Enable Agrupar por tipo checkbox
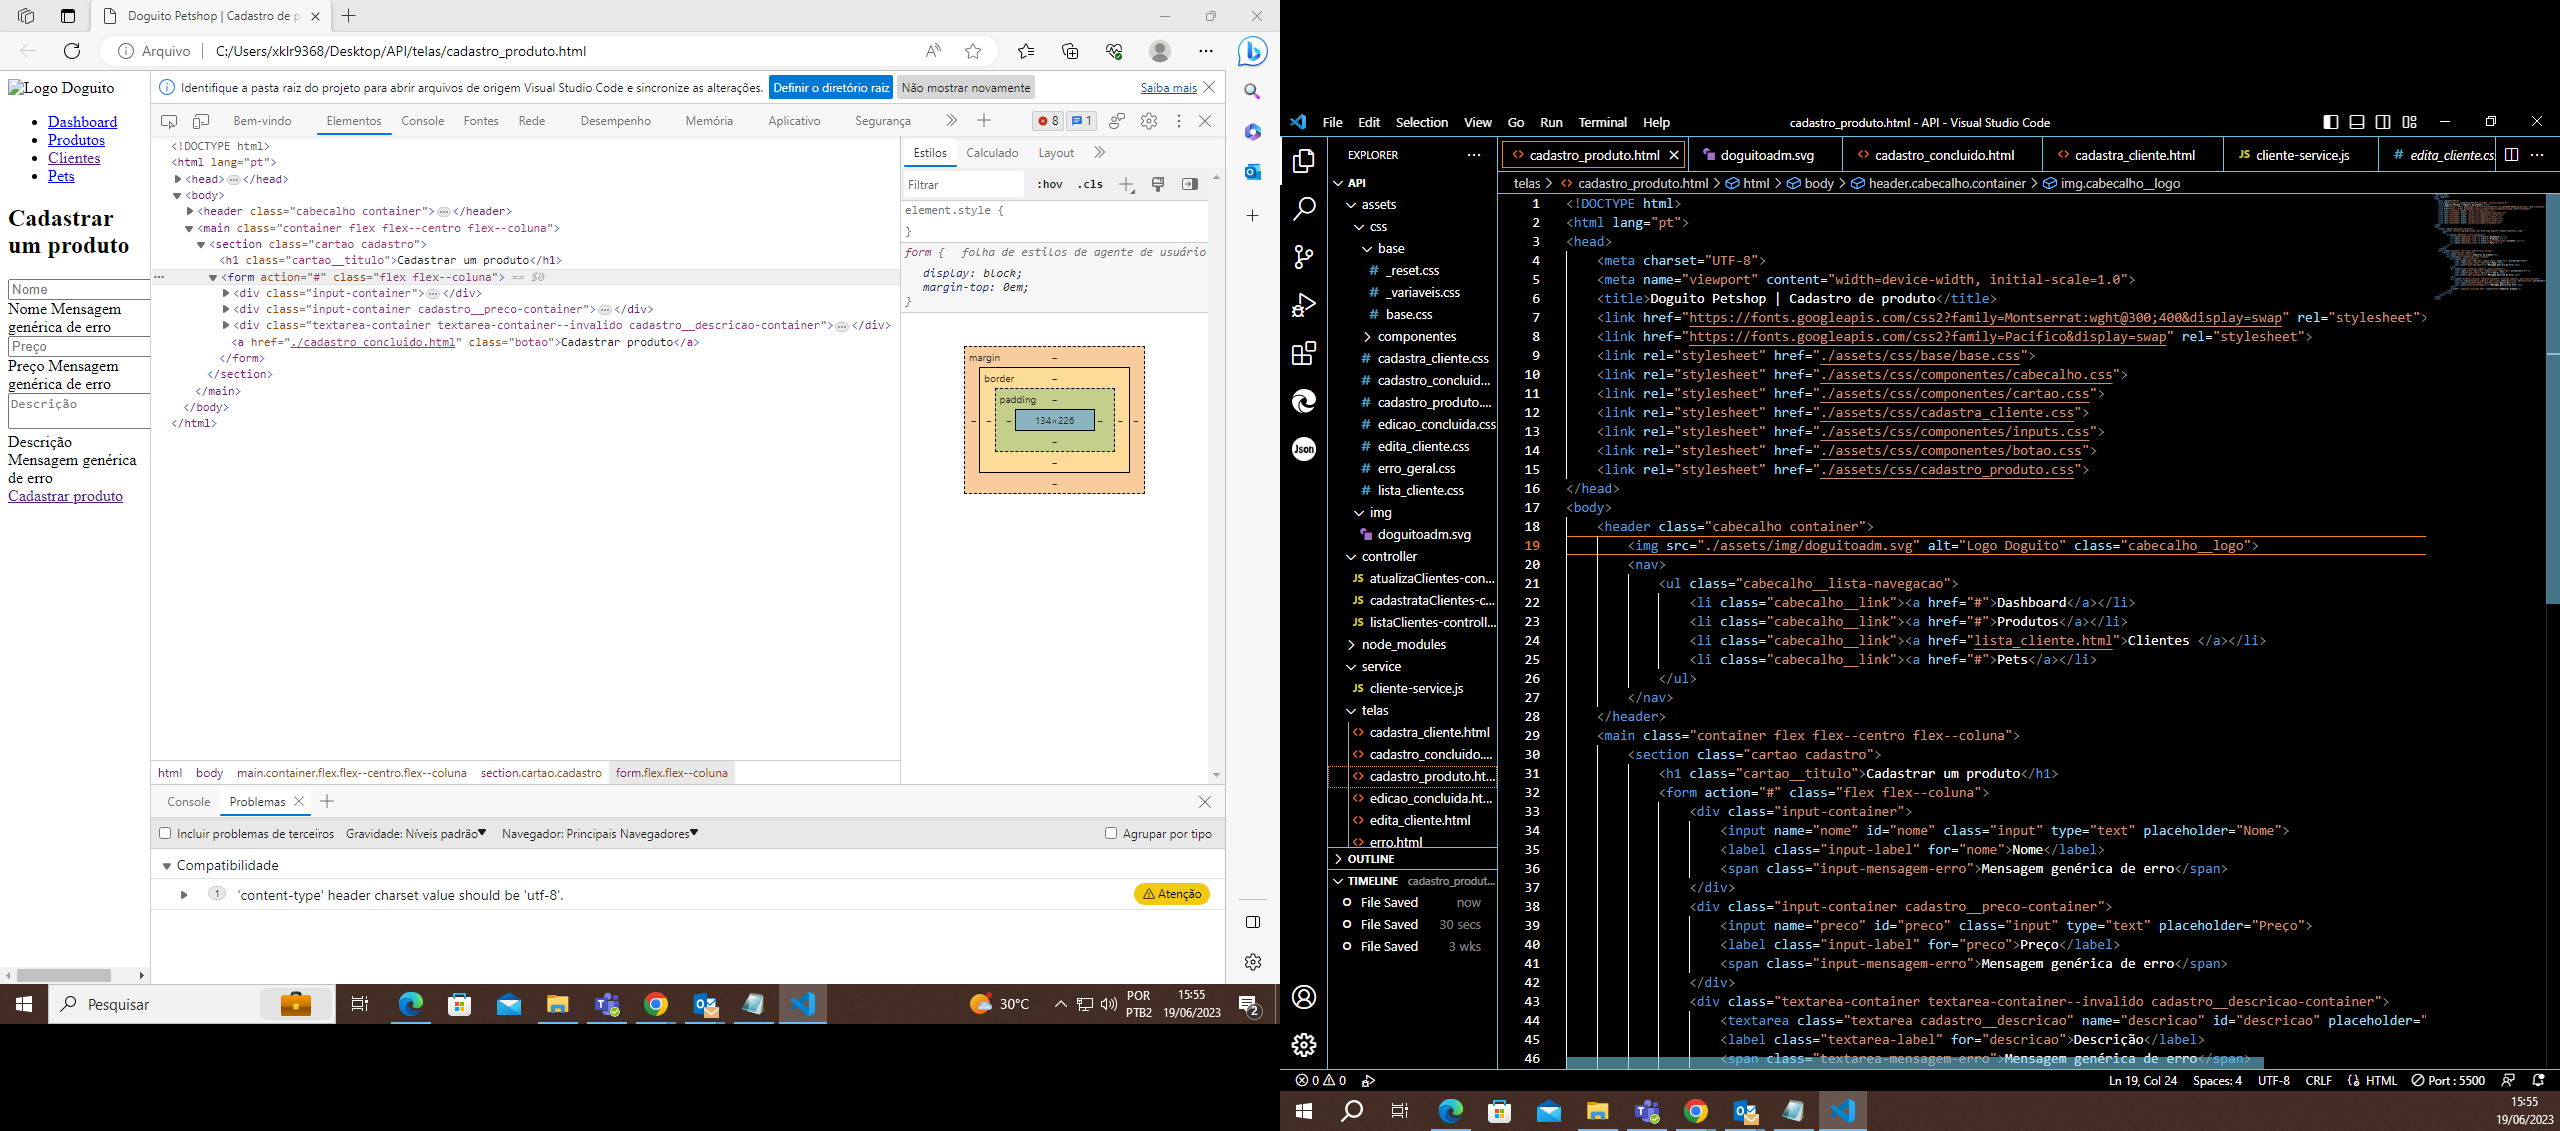The width and height of the screenshot is (2560, 1131). tap(1111, 834)
